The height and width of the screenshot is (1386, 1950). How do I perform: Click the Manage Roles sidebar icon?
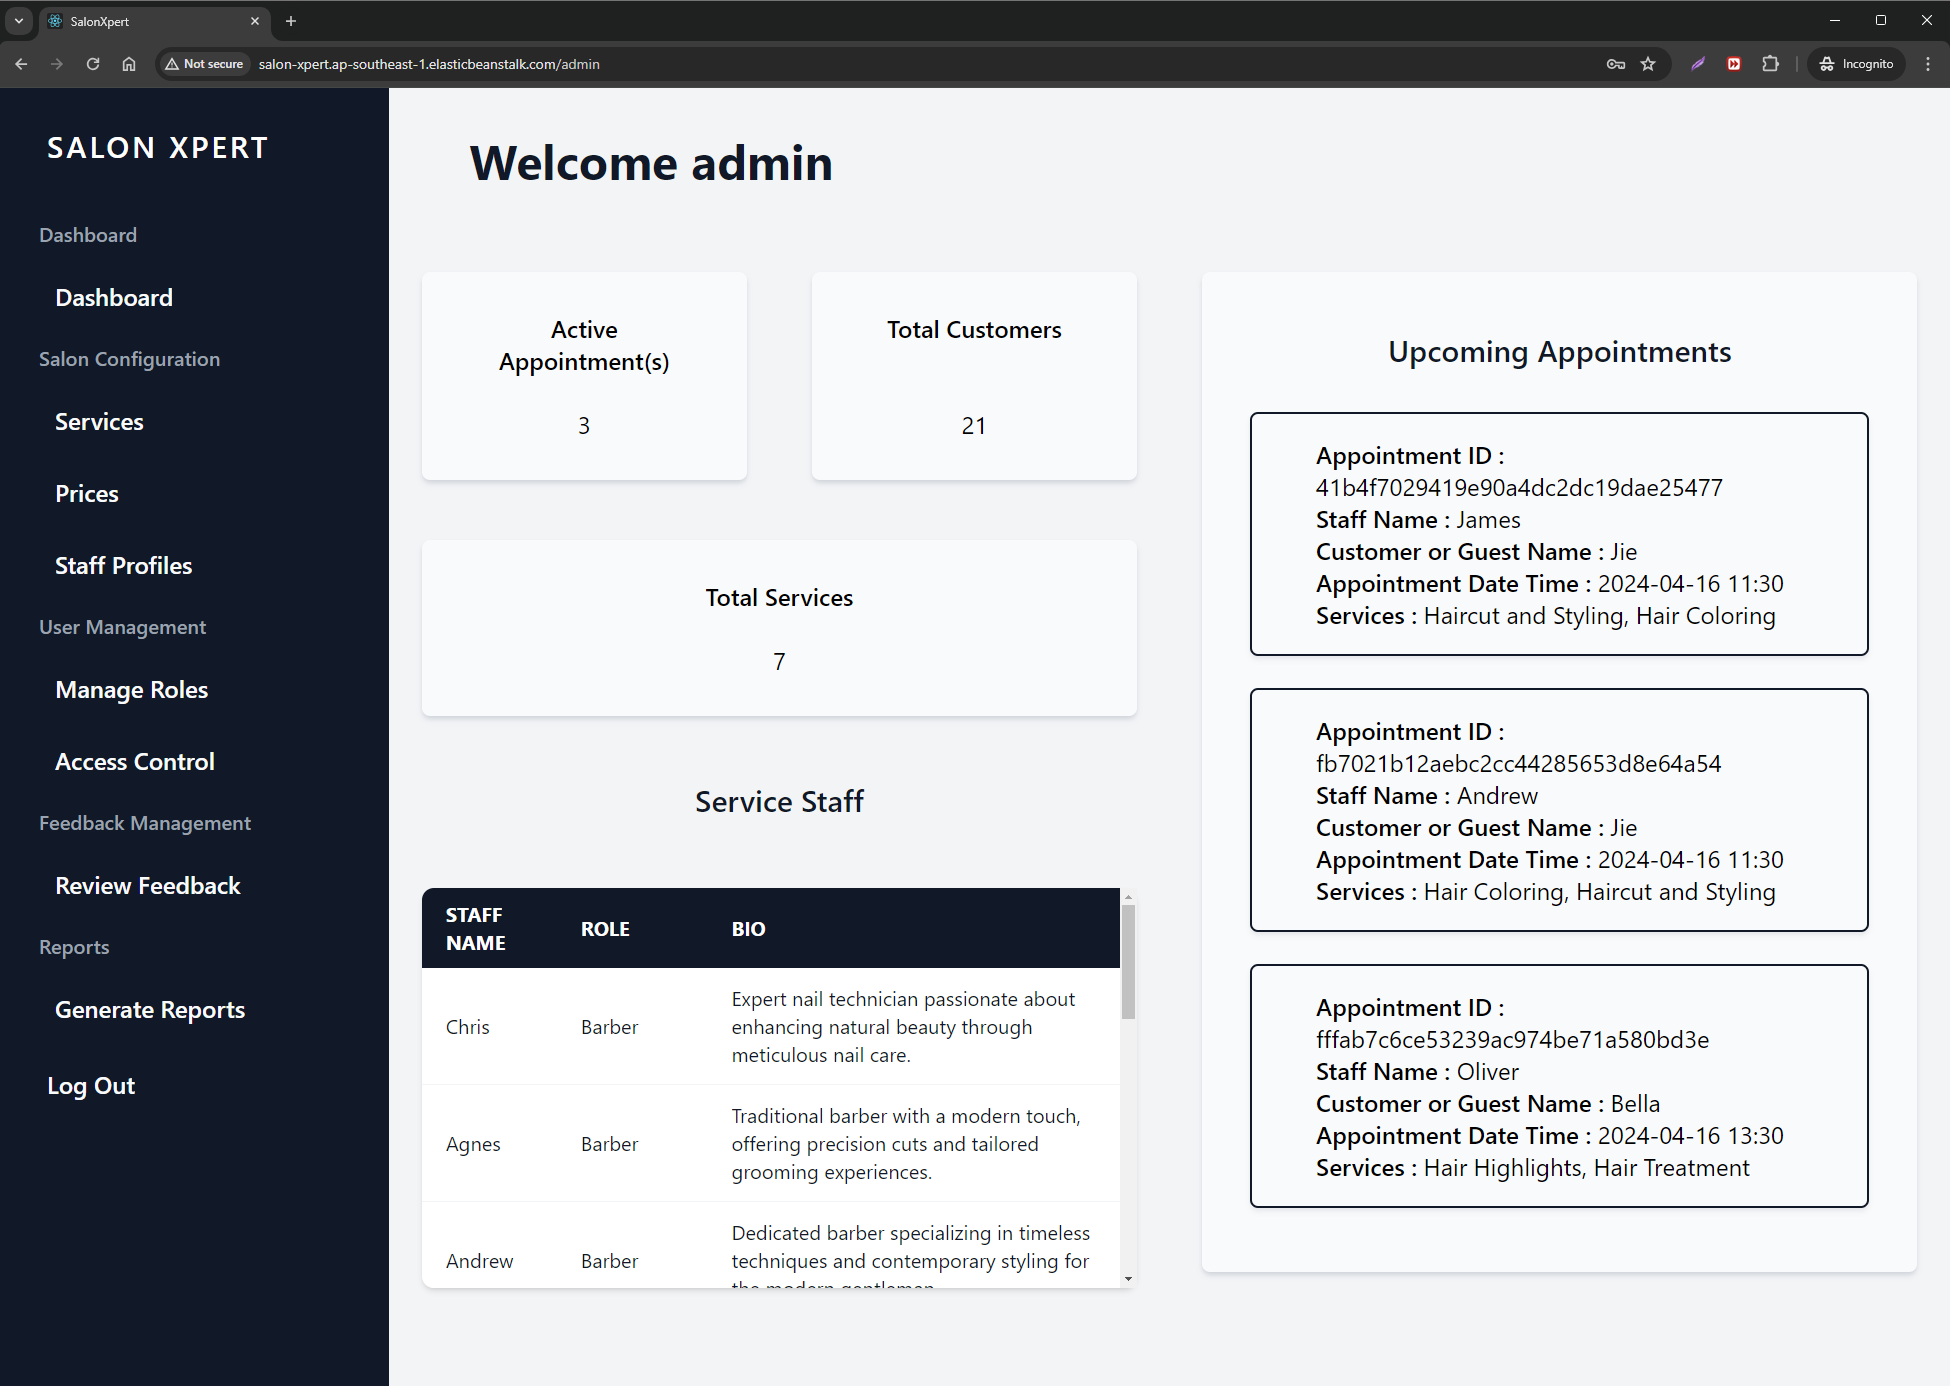click(130, 688)
